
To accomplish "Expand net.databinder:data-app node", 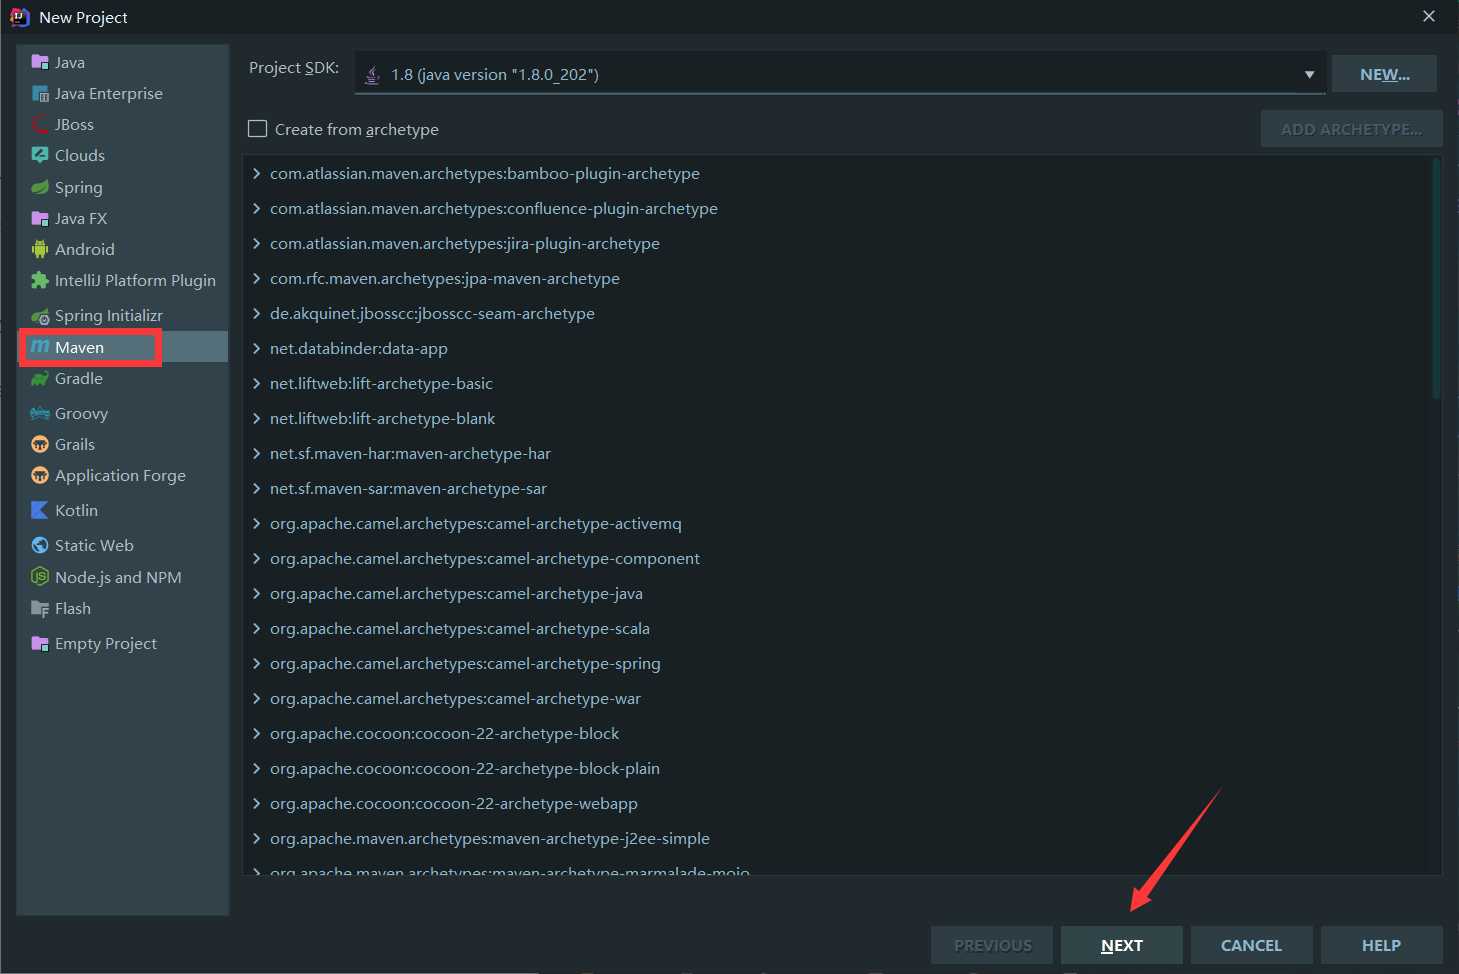I will (257, 349).
